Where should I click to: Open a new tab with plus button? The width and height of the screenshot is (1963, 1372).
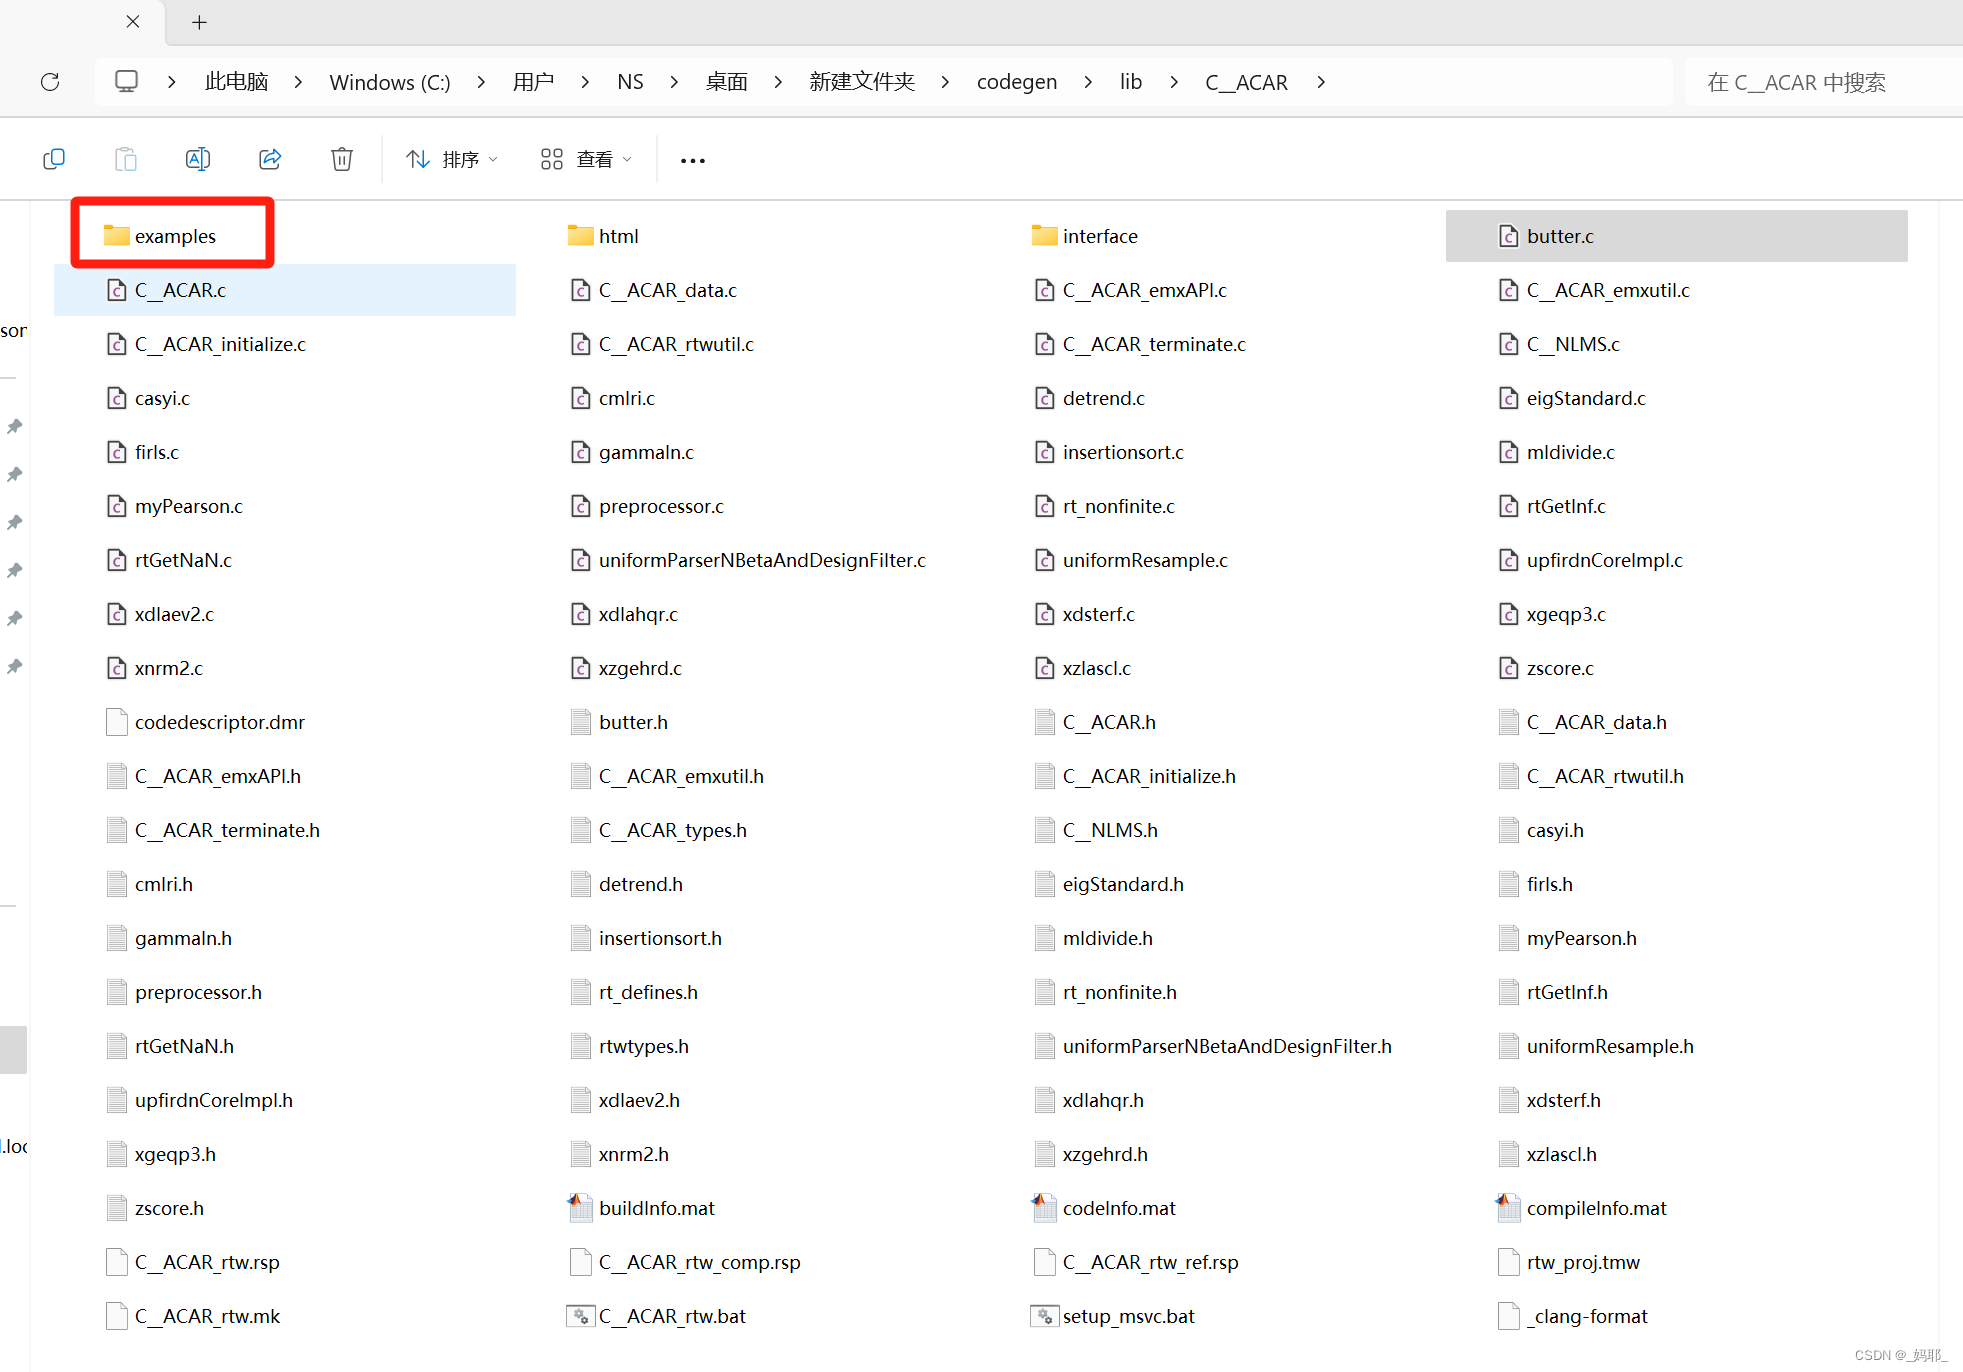(199, 22)
